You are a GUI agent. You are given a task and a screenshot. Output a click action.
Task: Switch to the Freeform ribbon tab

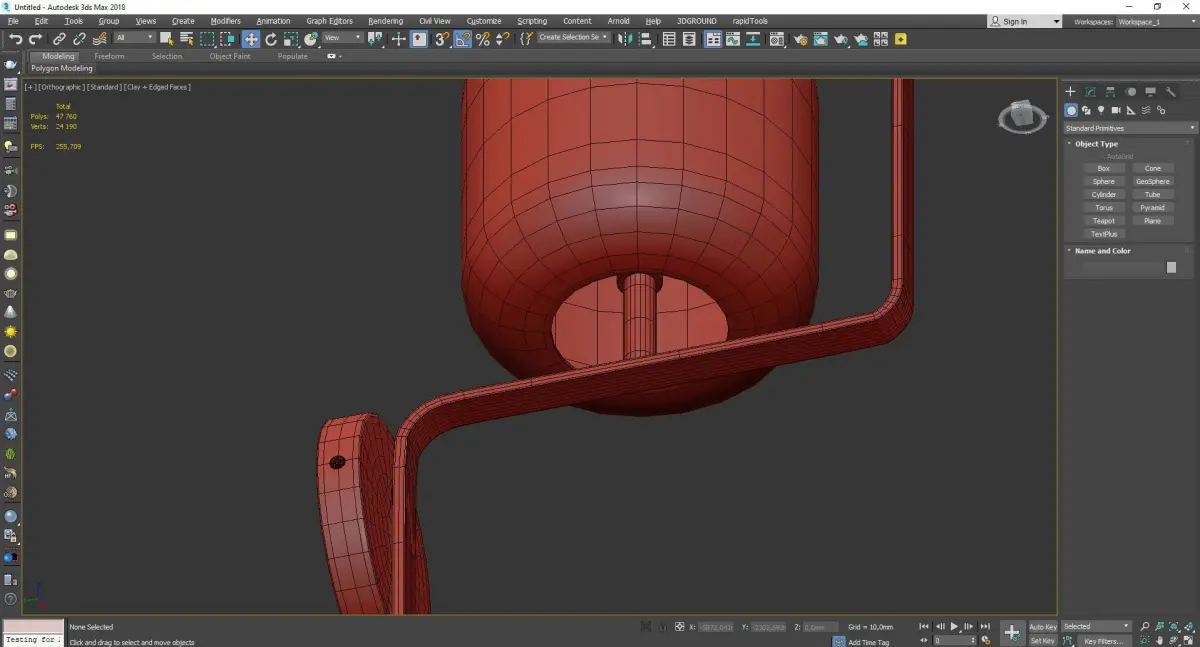[109, 56]
